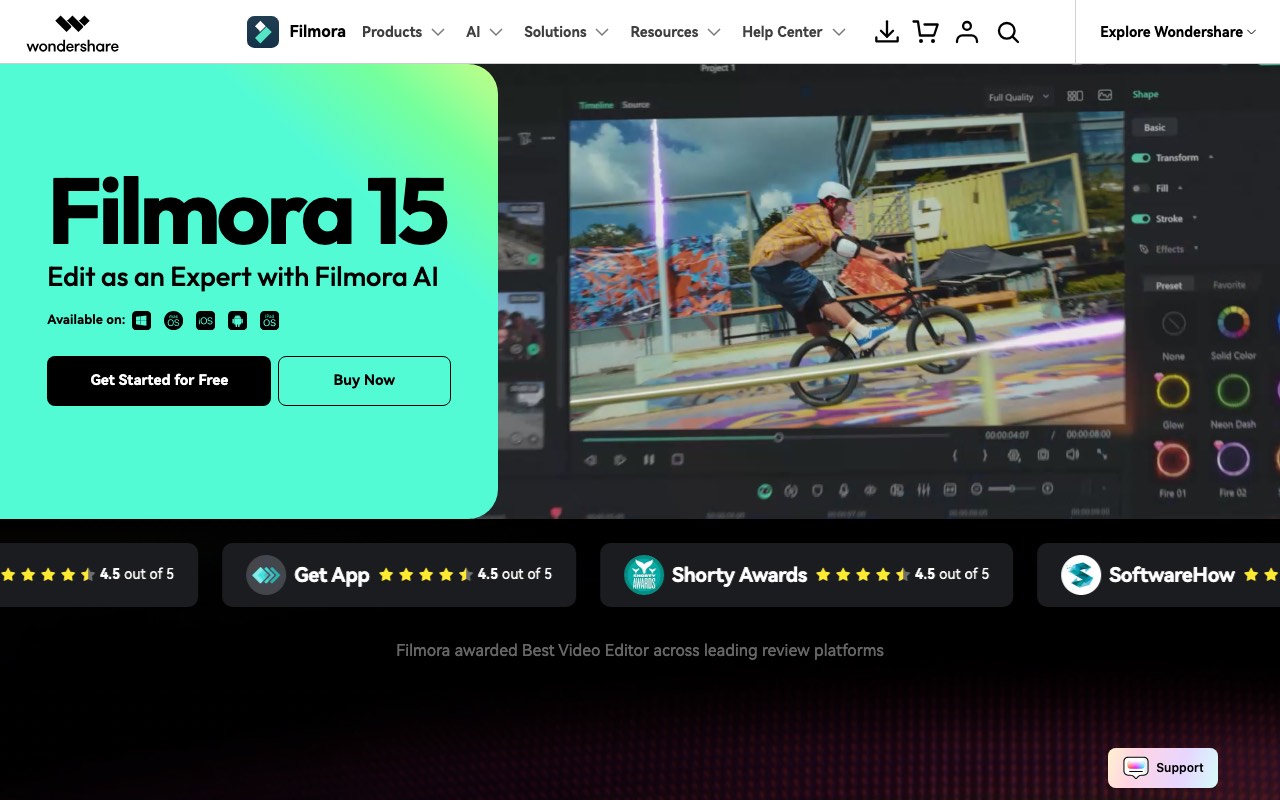
Task: Select the Fire 01 preset
Action: (1173, 460)
